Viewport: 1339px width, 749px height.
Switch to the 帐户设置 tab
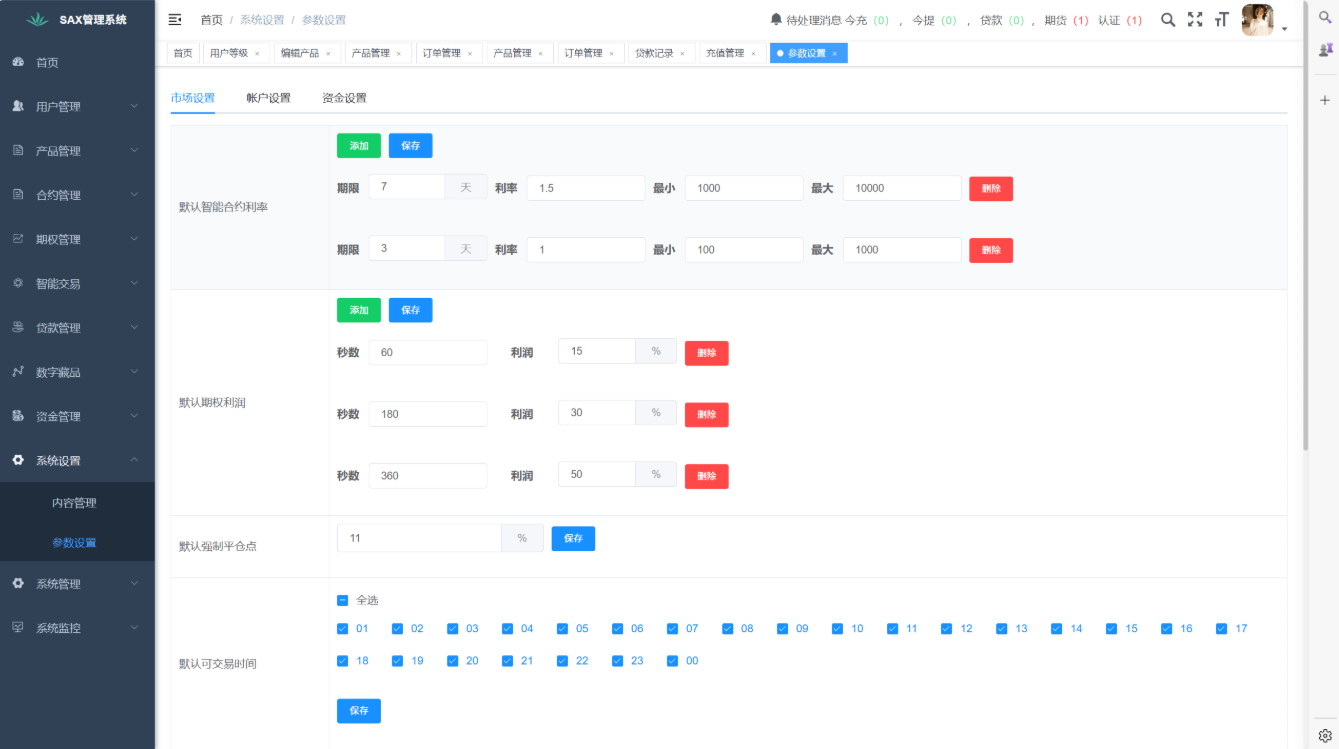(268, 98)
